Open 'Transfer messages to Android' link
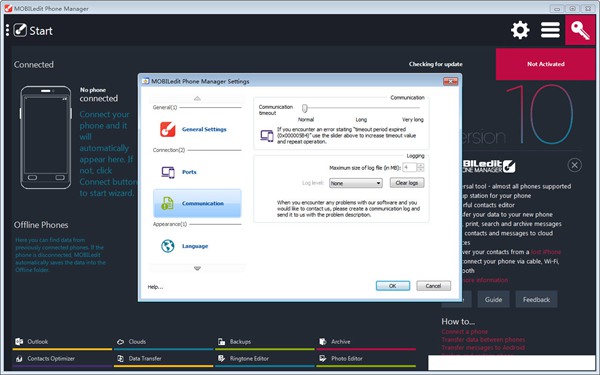This screenshot has height=375, width=600. [483, 348]
